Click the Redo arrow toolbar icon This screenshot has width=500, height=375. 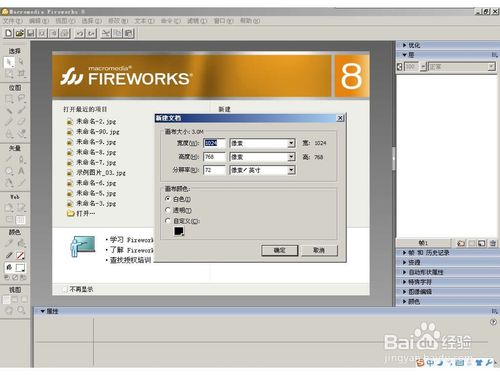[92, 33]
